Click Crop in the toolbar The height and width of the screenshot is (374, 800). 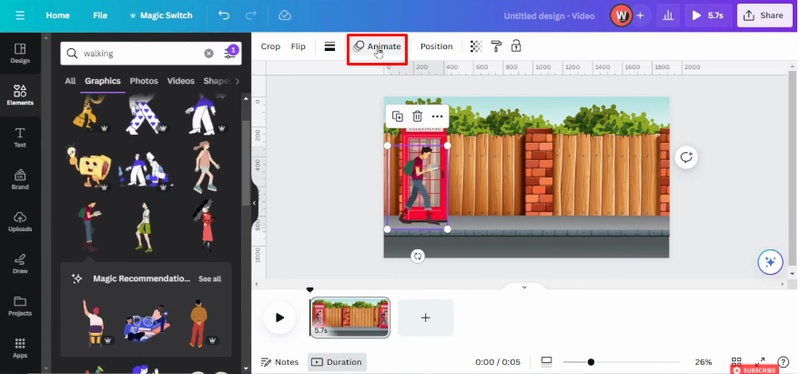click(x=270, y=46)
